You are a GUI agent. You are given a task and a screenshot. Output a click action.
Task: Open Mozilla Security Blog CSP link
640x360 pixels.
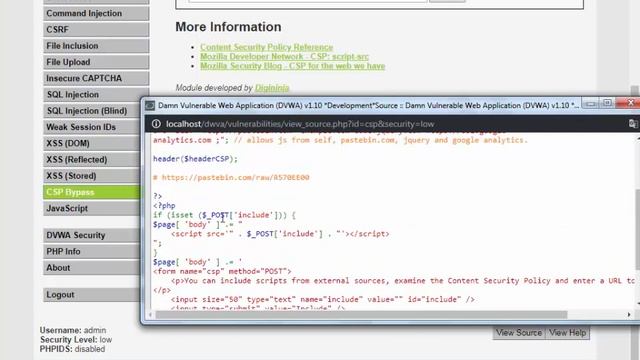tap(292, 66)
